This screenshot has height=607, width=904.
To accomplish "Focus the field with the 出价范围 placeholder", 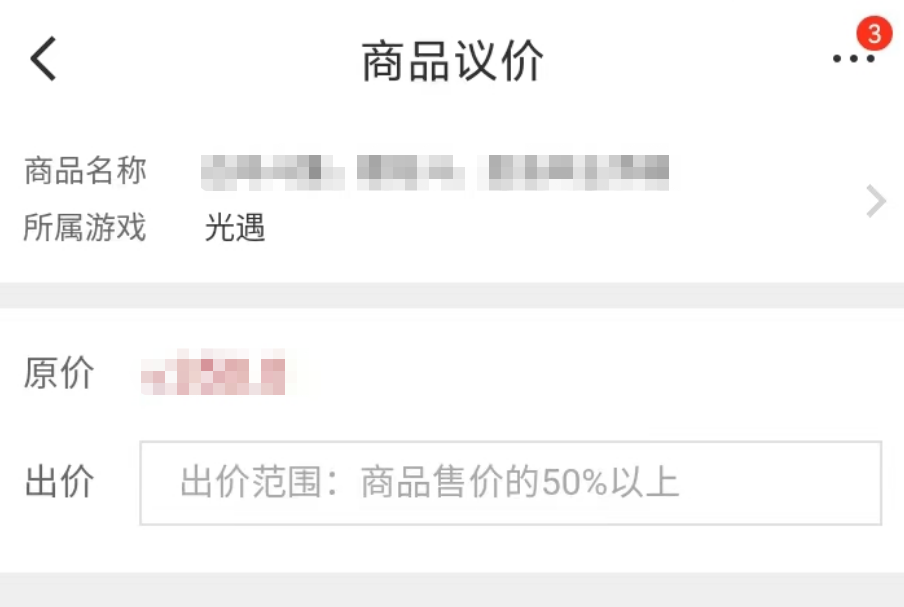I will click(510, 483).
